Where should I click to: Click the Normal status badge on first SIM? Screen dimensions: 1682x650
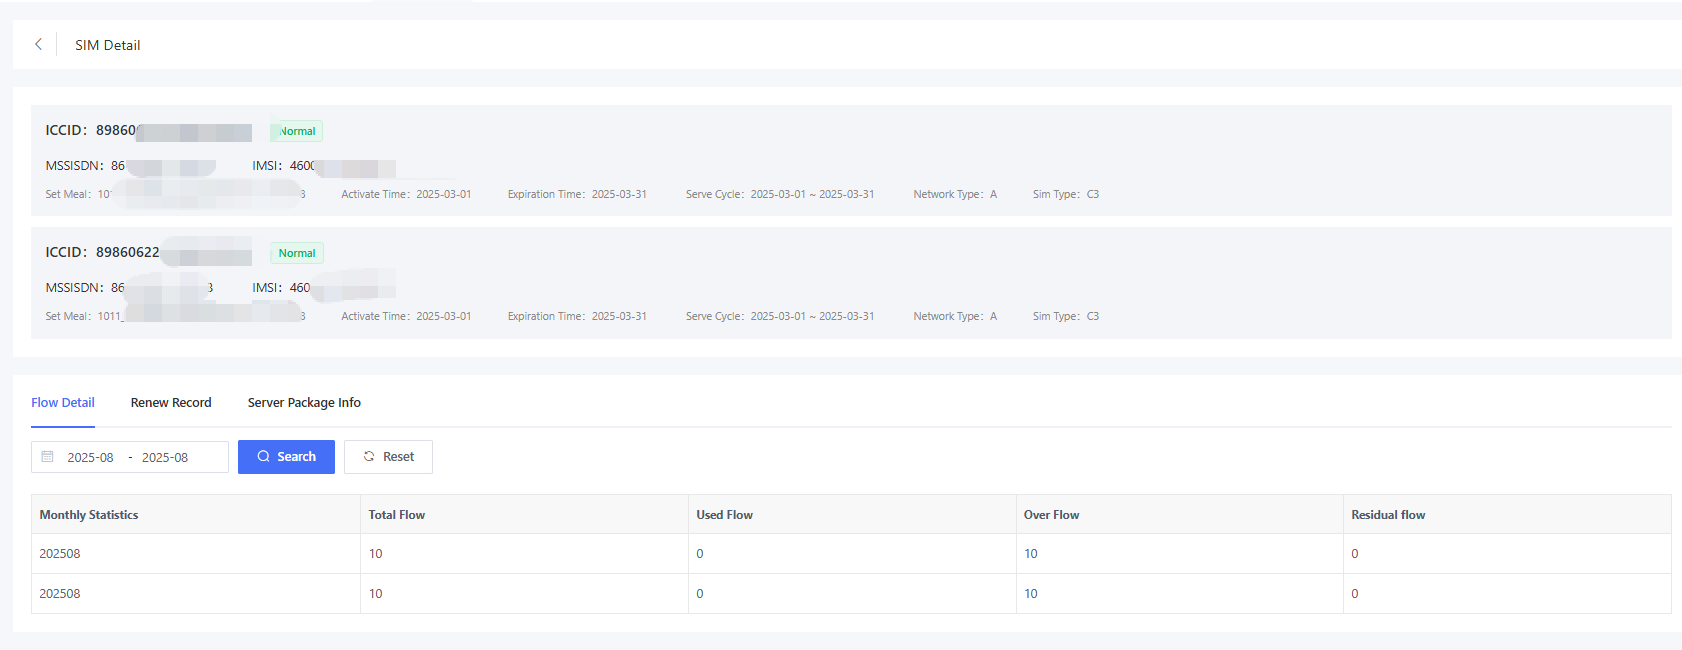pyautogui.click(x=297, y=131)
